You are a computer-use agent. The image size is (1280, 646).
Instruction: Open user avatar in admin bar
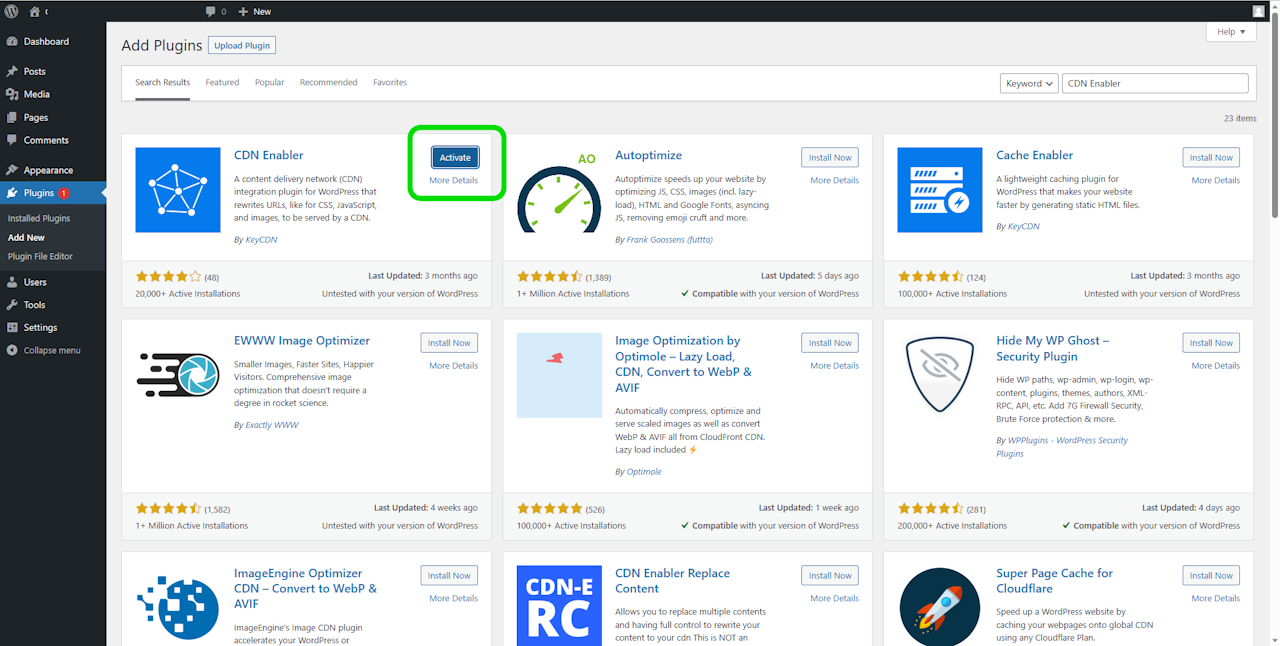pyautogui.click(x=1258, y=11)
